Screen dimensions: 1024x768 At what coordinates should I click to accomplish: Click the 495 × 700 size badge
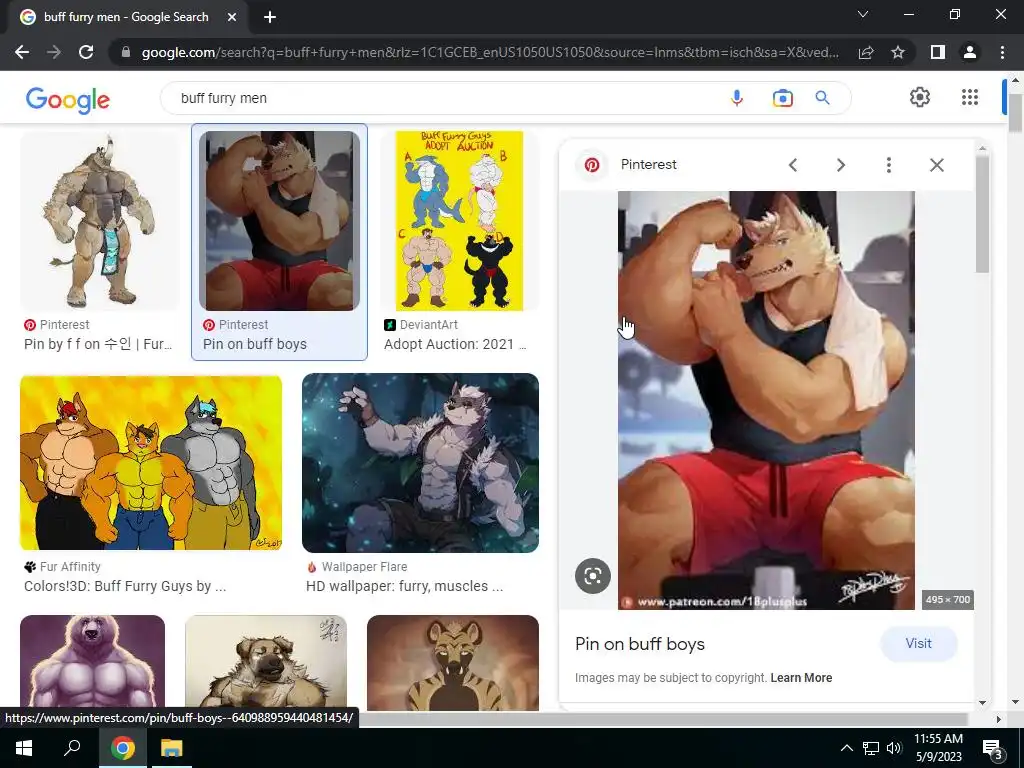[948, 600]
